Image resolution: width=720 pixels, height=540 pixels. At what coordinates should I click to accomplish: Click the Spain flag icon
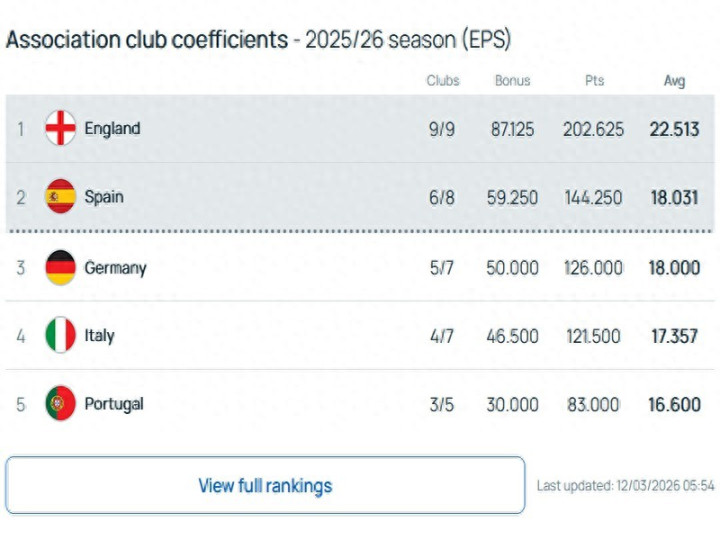coord(61,197)
